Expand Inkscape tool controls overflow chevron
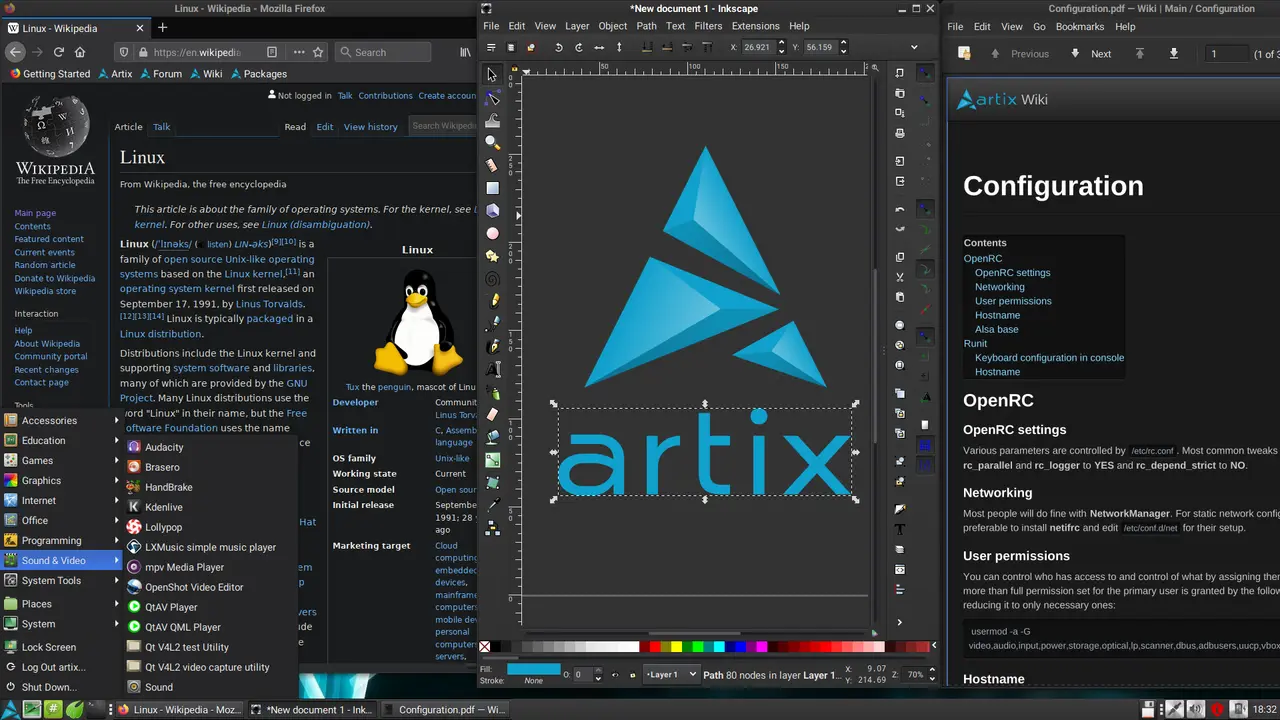1280x720 pixels. [x=914, y=47]
